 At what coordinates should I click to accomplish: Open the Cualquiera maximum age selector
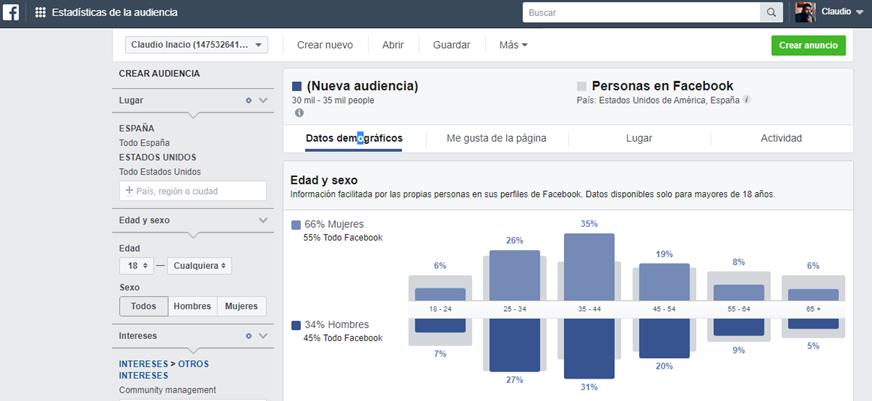[199, 266]
